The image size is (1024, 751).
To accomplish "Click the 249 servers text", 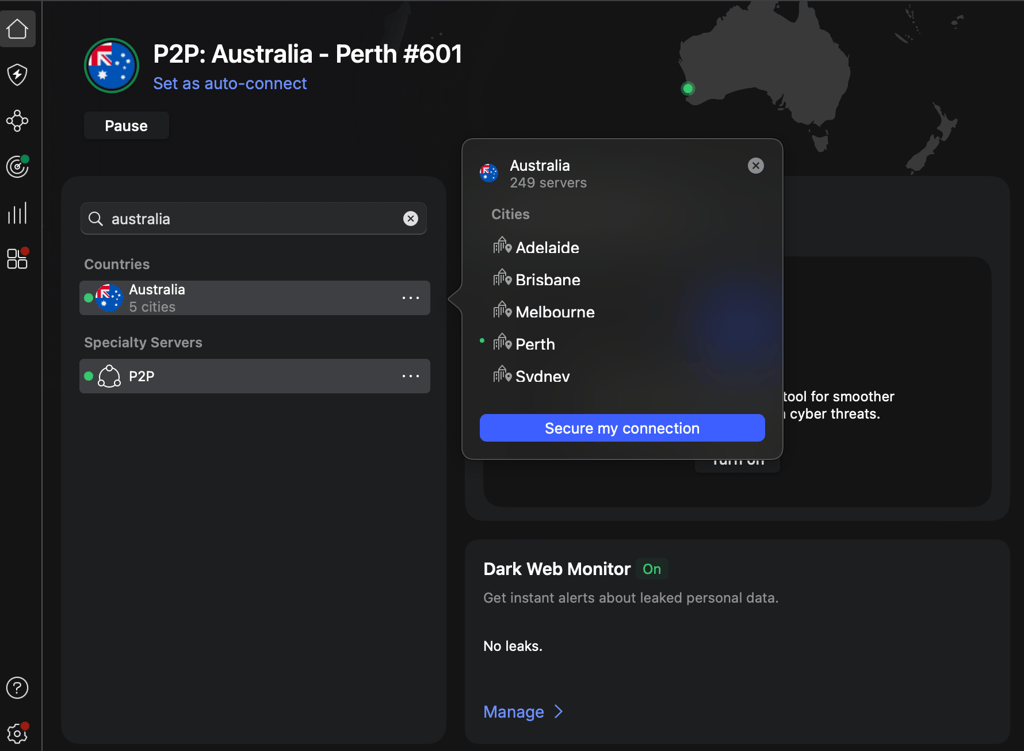I will (x=548, y=183).
